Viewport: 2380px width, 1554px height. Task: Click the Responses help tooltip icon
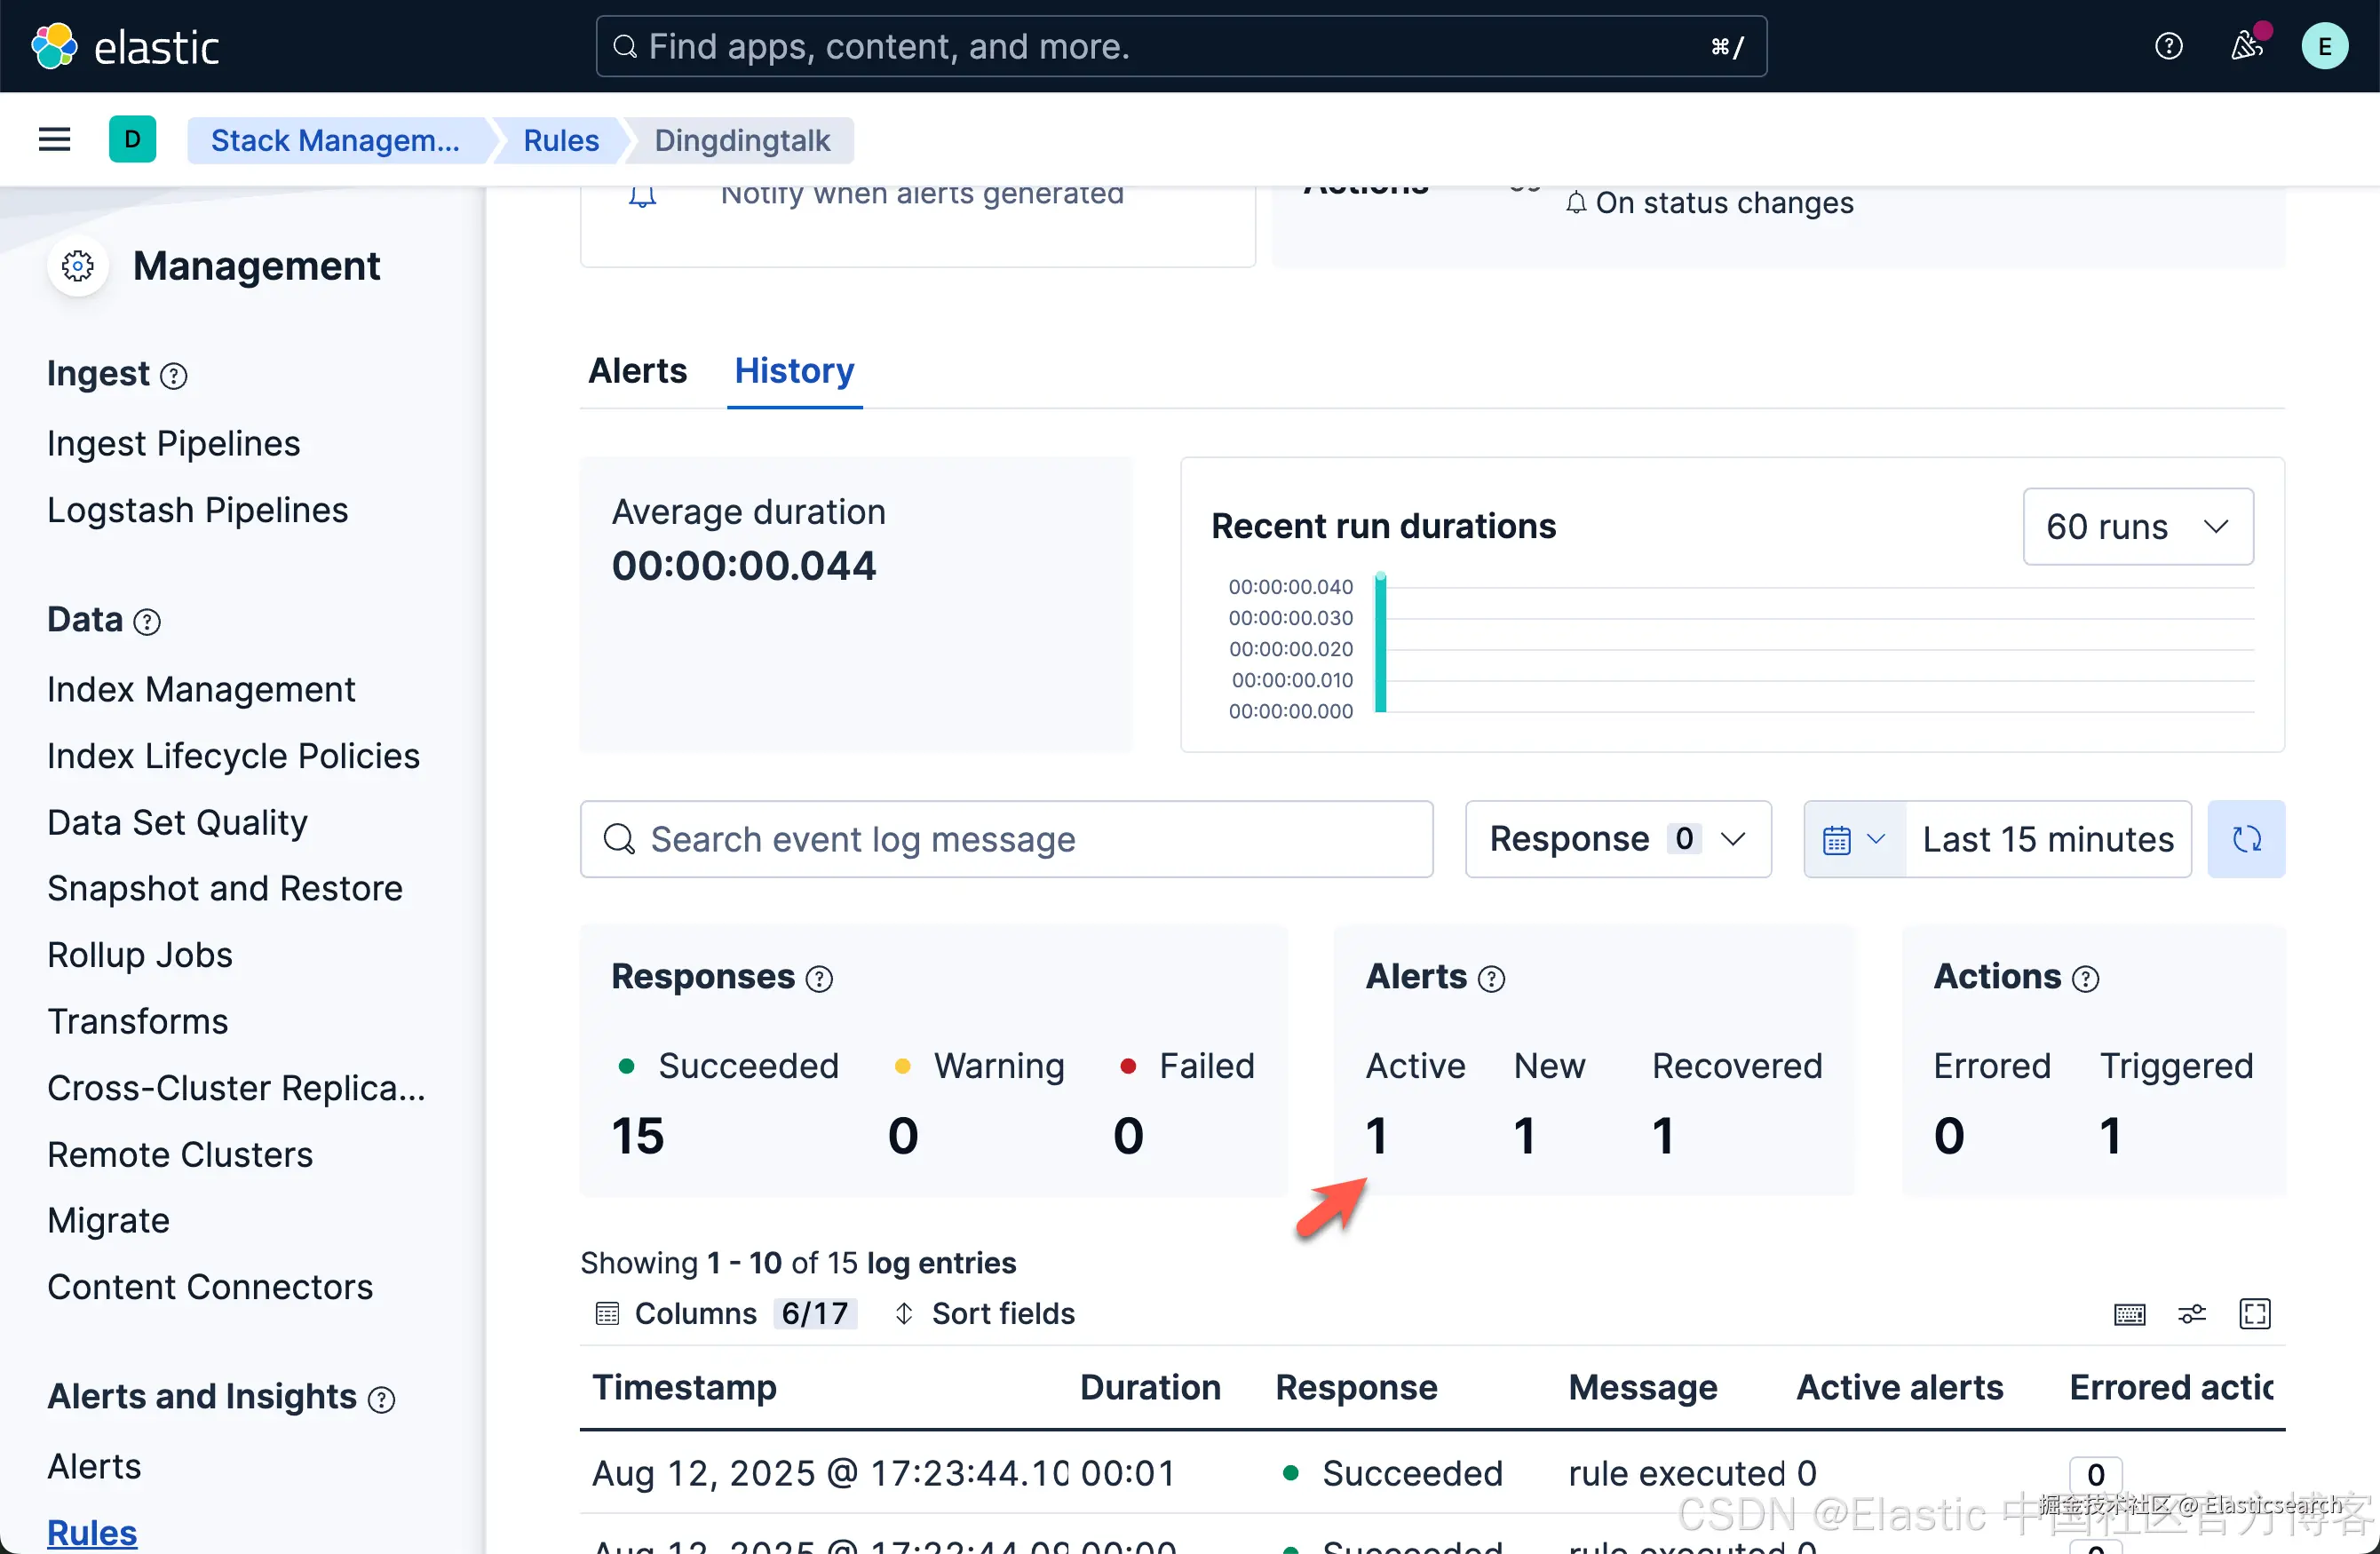[x=819, y=978]
